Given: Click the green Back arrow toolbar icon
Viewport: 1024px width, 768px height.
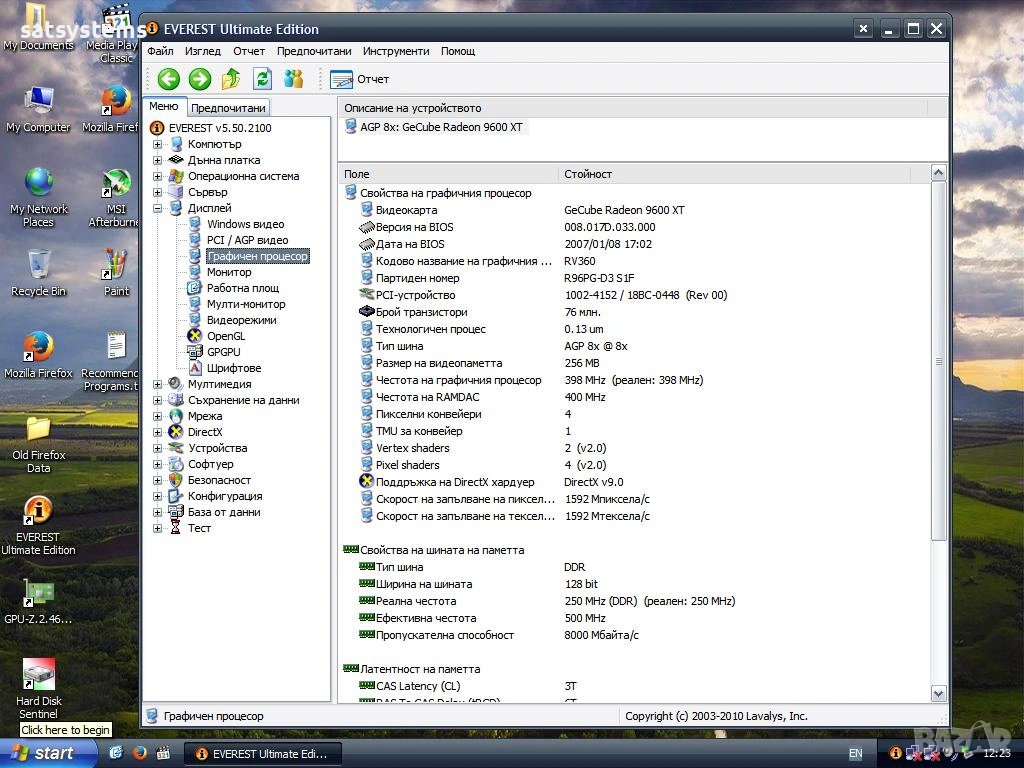Looking at the screenshot, I should [x=168, y=79].
